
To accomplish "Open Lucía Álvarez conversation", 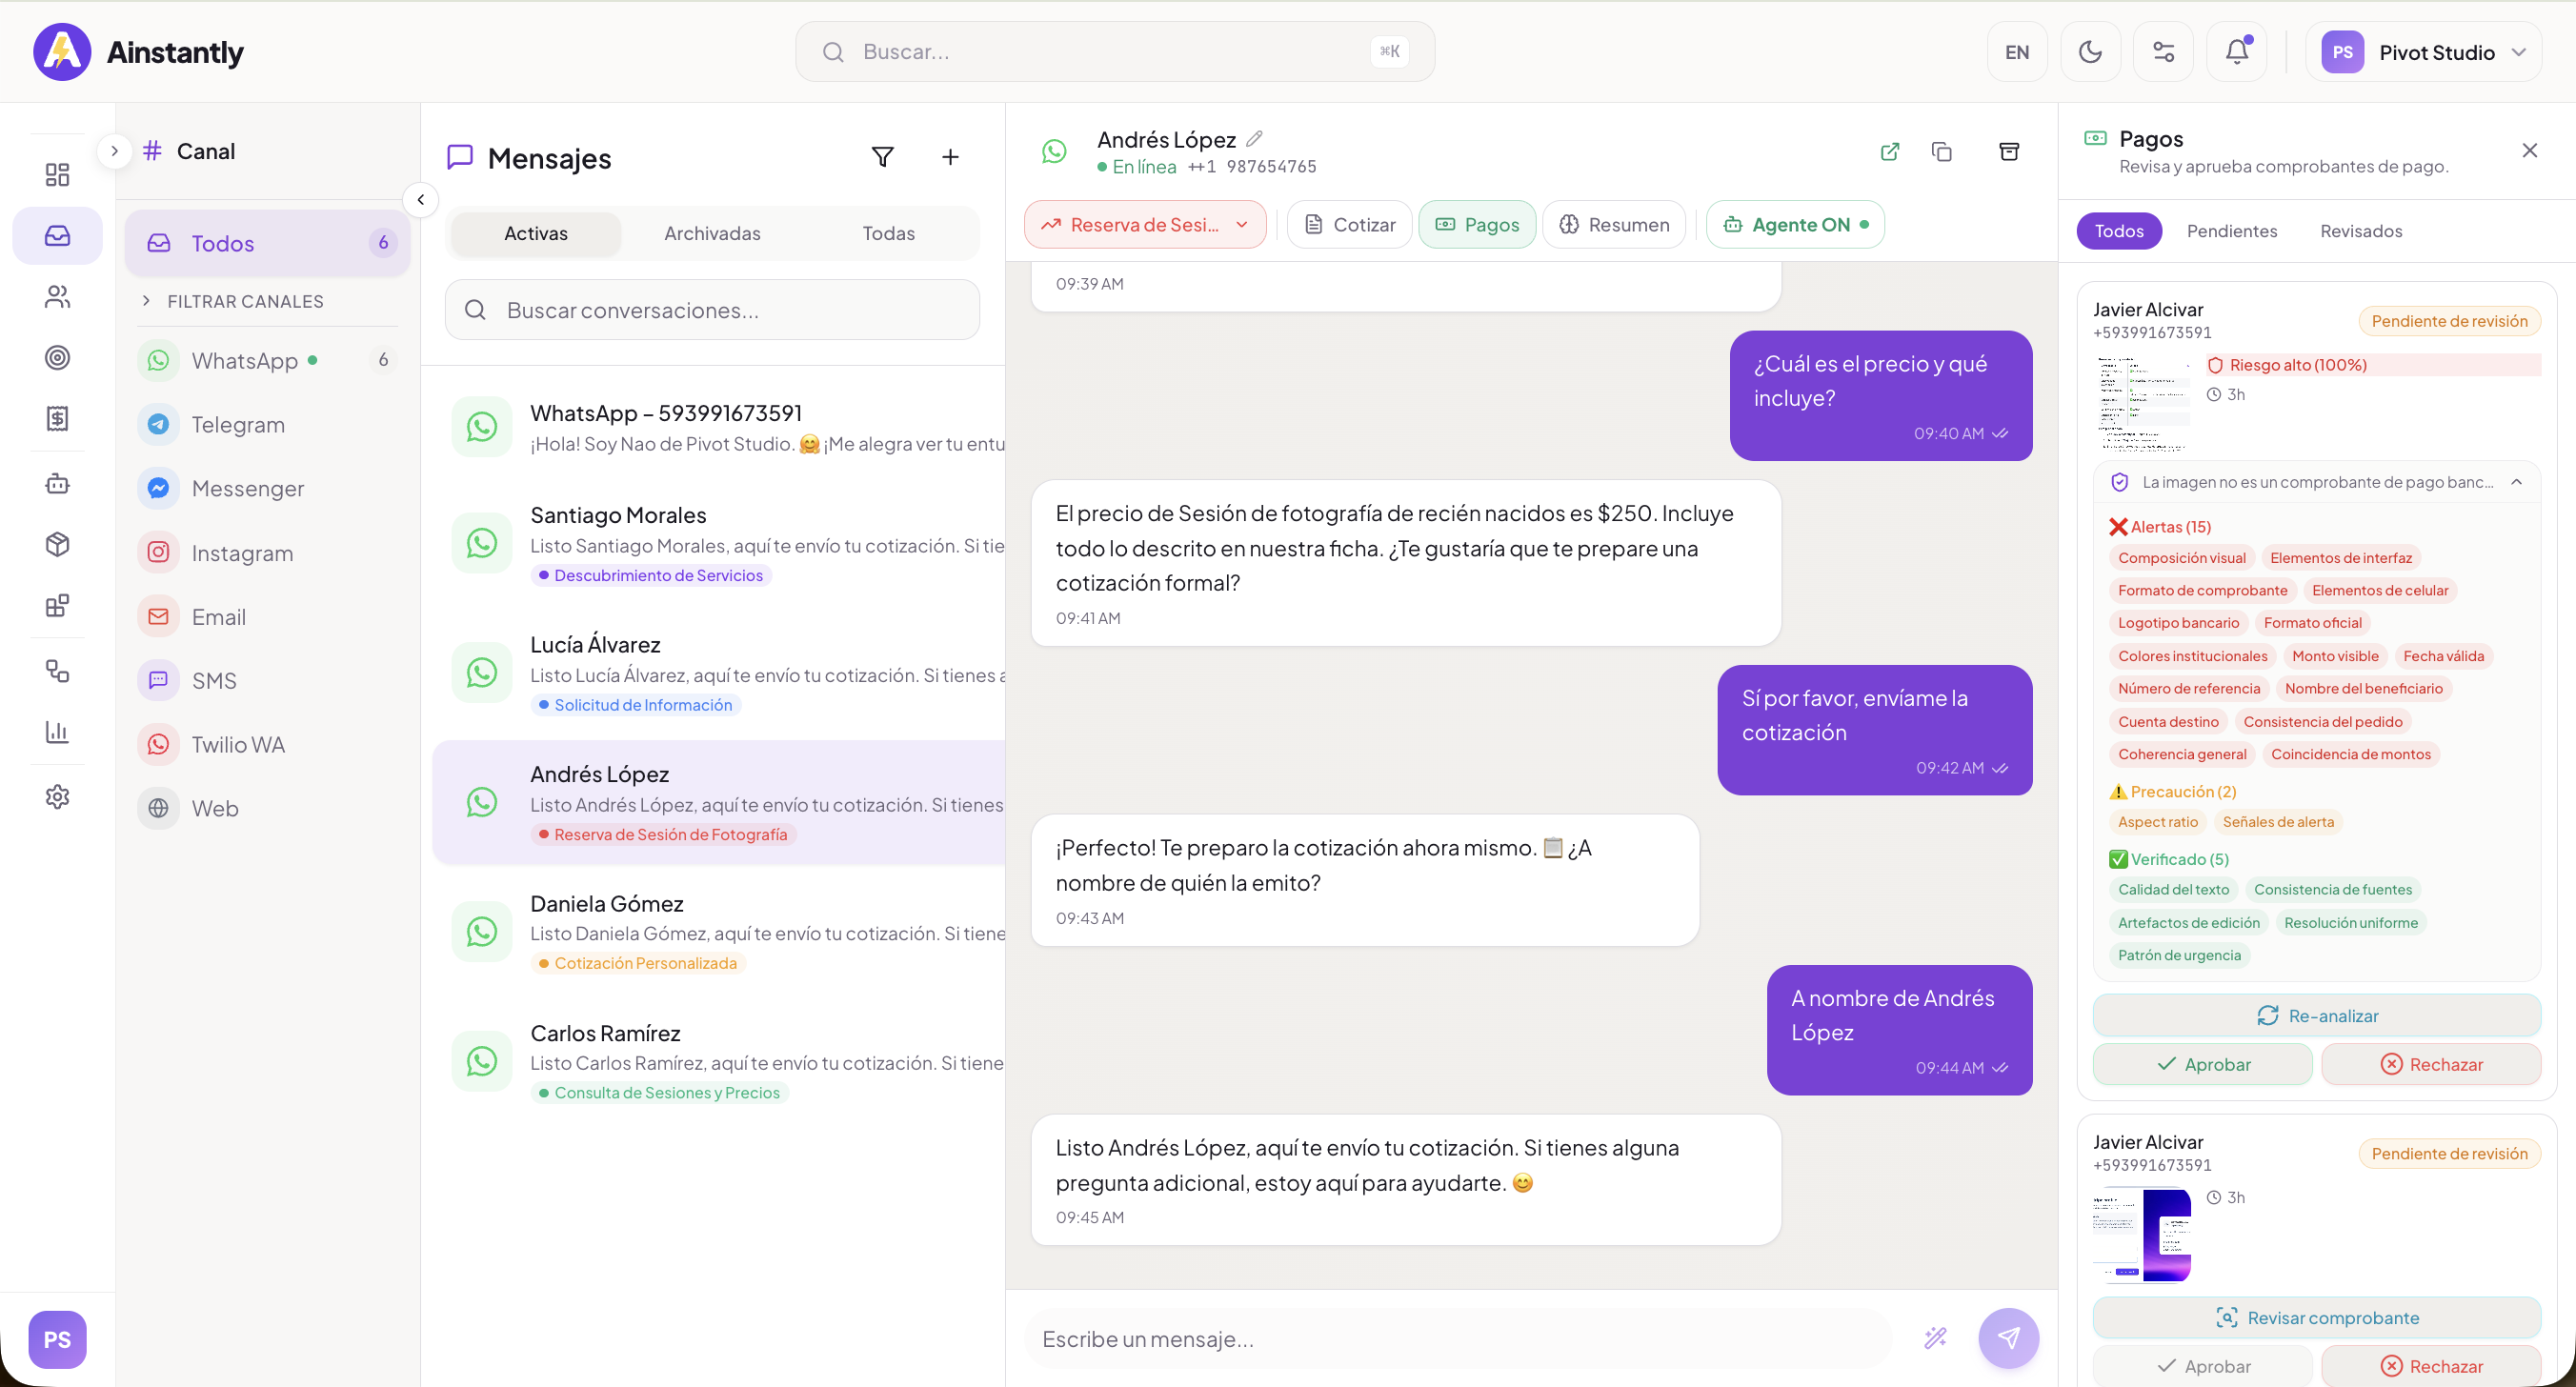I will pyautogui.click(x=718, y=673).
